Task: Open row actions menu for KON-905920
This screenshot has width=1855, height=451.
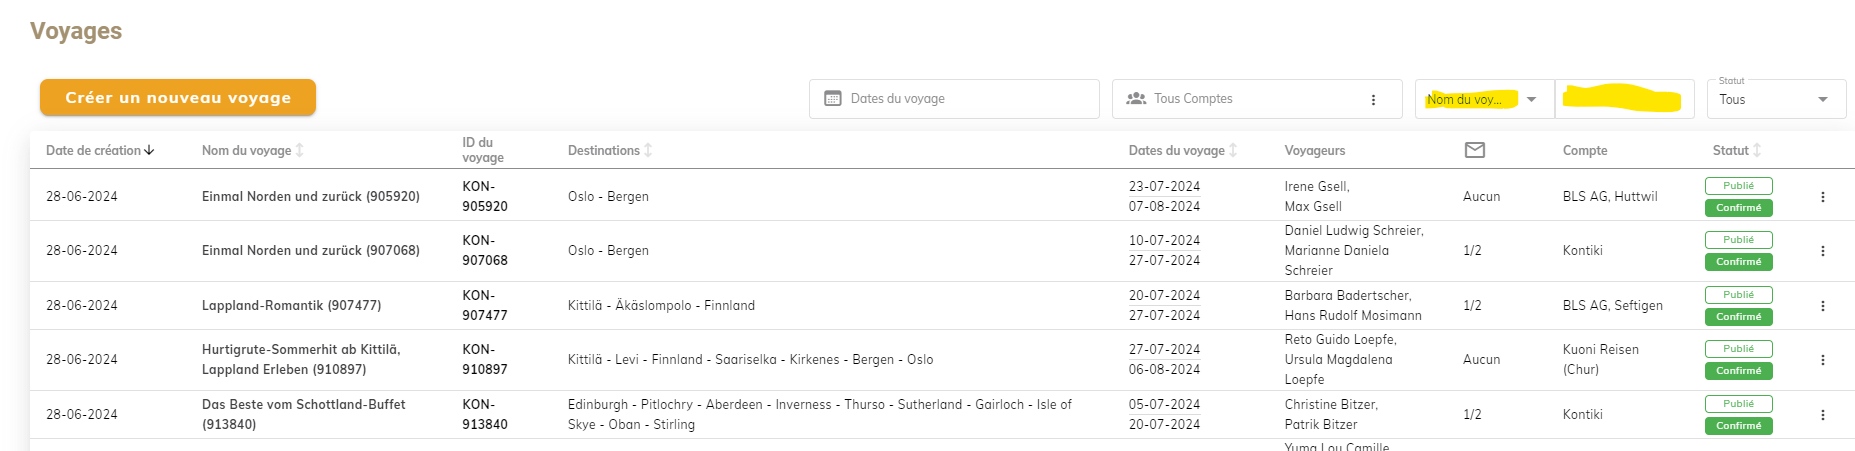Action: pos(1822,197)
